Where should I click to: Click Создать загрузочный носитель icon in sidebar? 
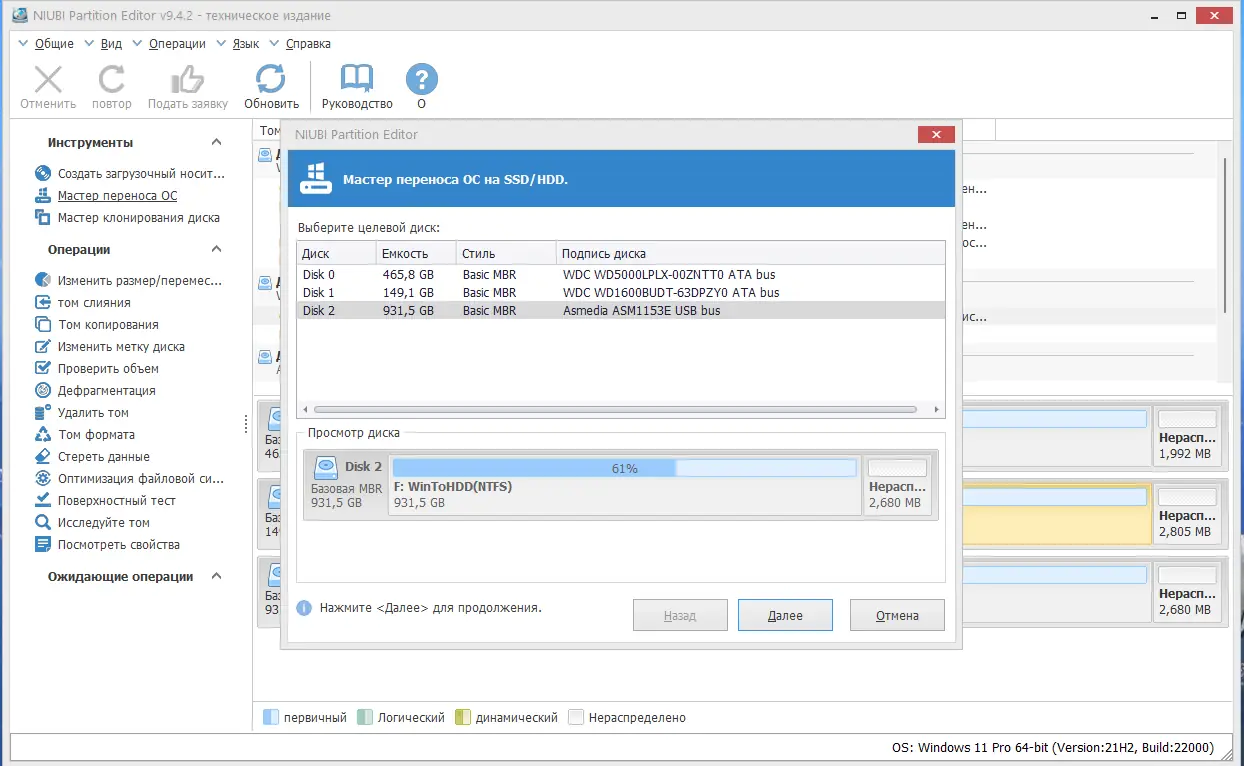[43, 174]
